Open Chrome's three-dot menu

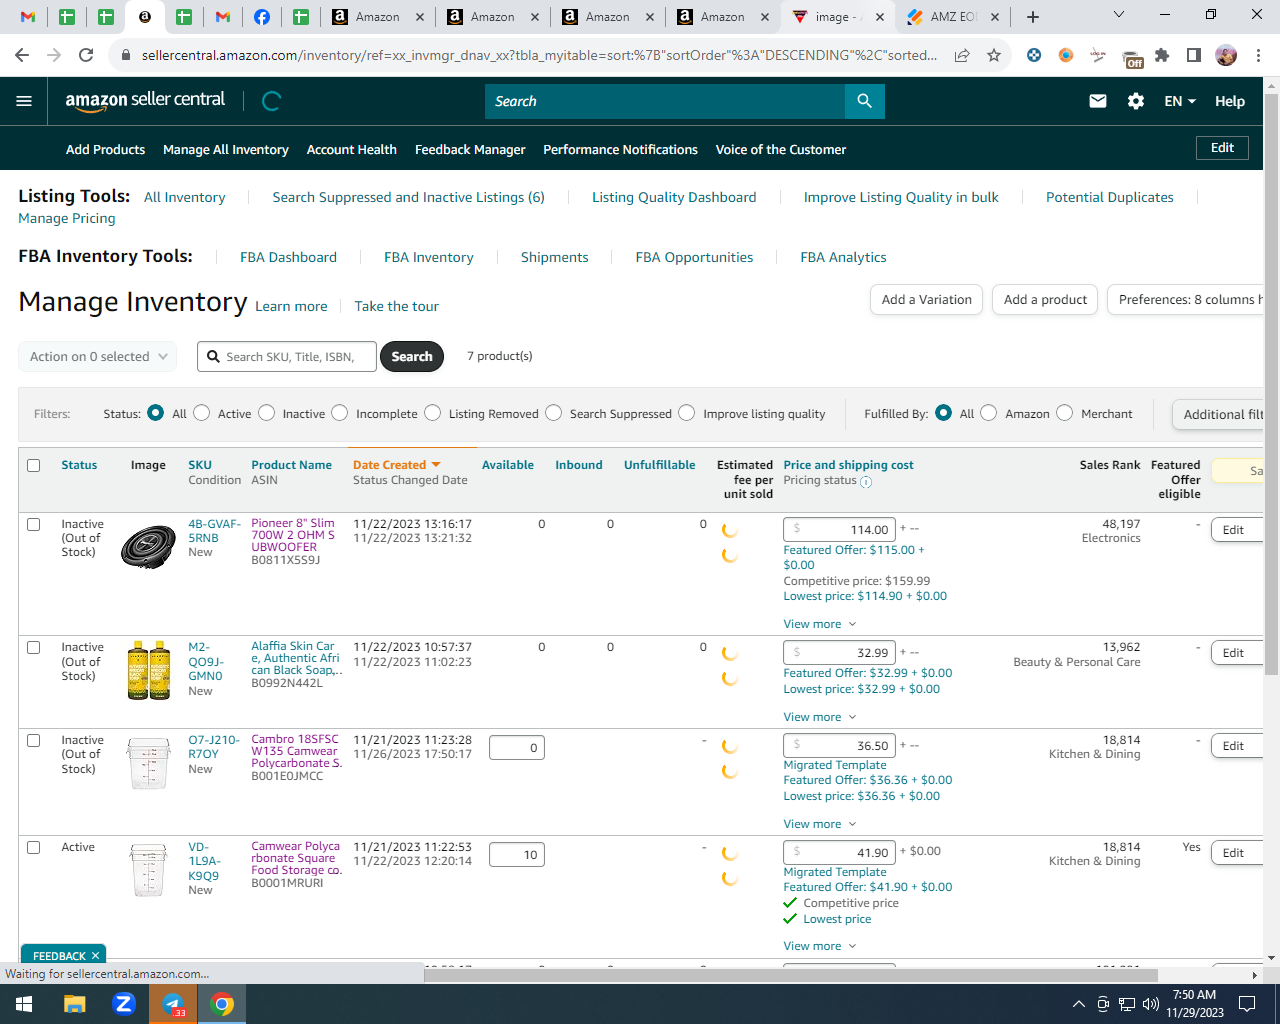coord(1258,55)
